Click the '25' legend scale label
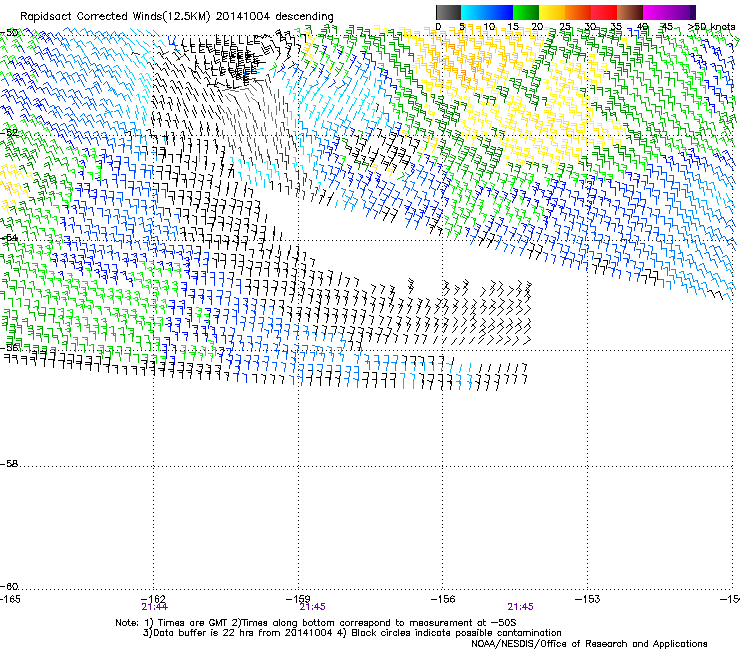Image resolution: width=740 pixels, height=650 pixels. click(x=565, y=26)
